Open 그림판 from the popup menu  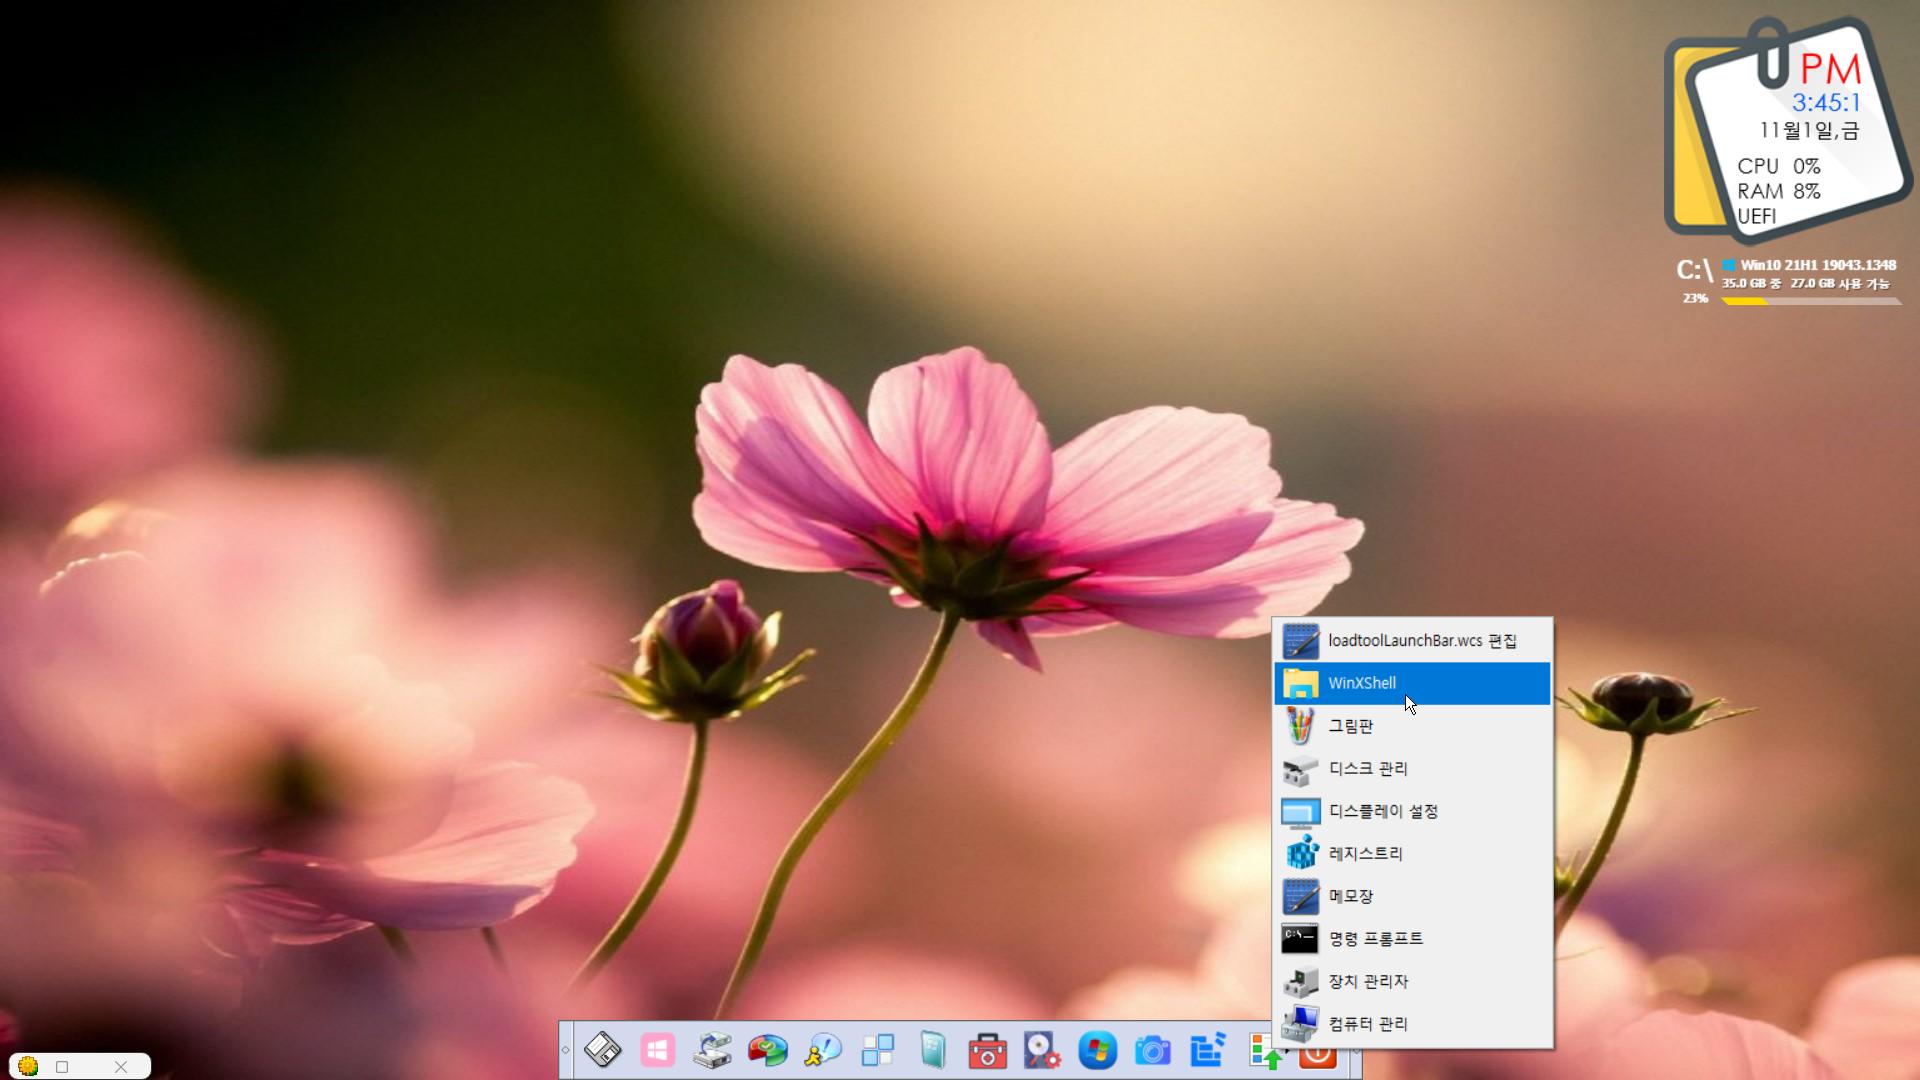(x=1412, y=726)
